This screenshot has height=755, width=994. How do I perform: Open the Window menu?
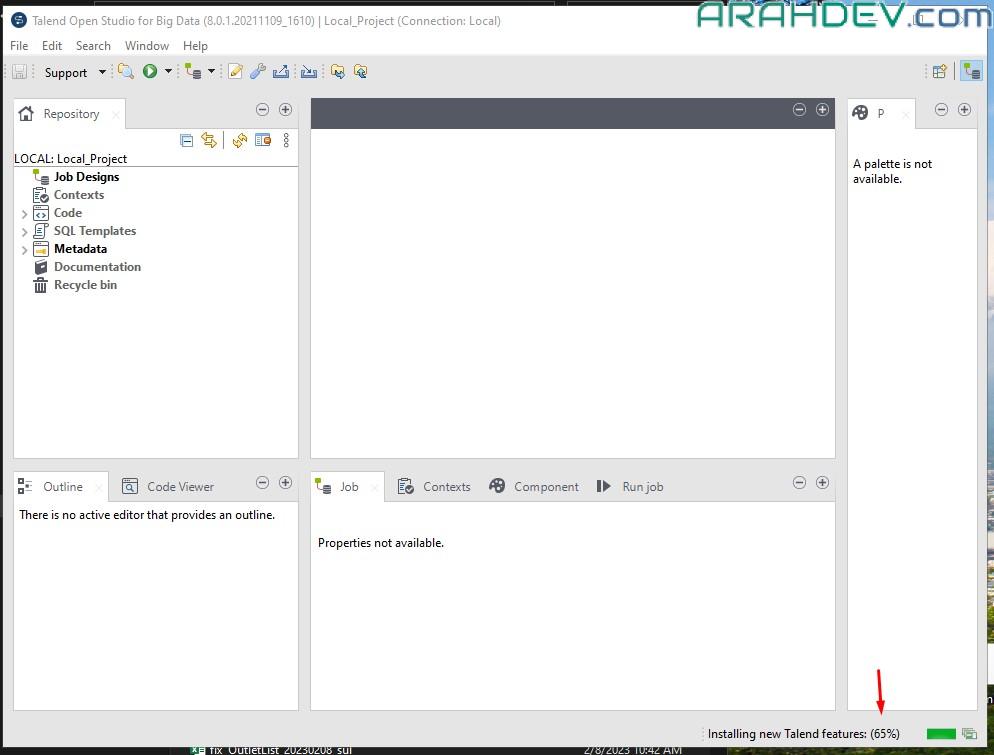pos(146,46)
